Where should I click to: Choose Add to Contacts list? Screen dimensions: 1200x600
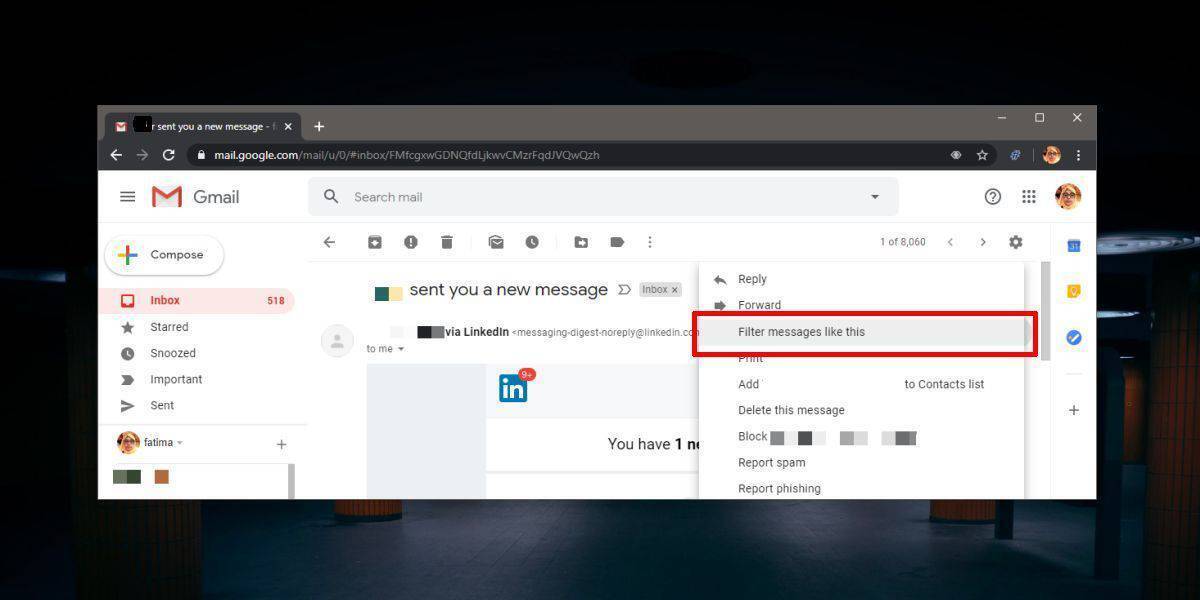point(861,384)
